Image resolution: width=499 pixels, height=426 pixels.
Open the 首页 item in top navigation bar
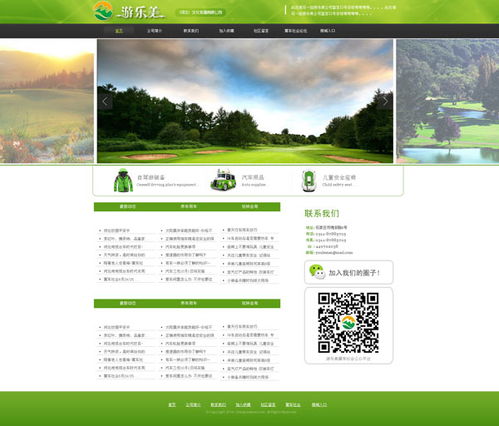[119, 31]
